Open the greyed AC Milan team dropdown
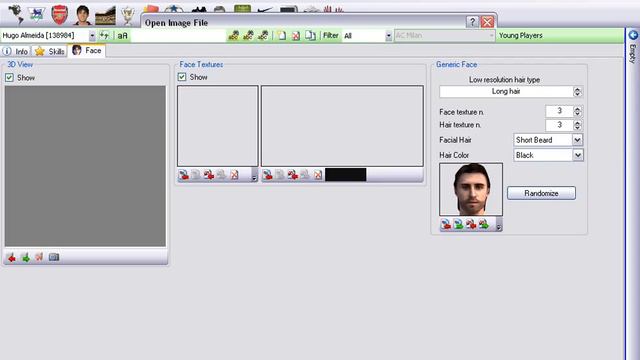This screenshot has height=360, width=640. tap(491, 36)
